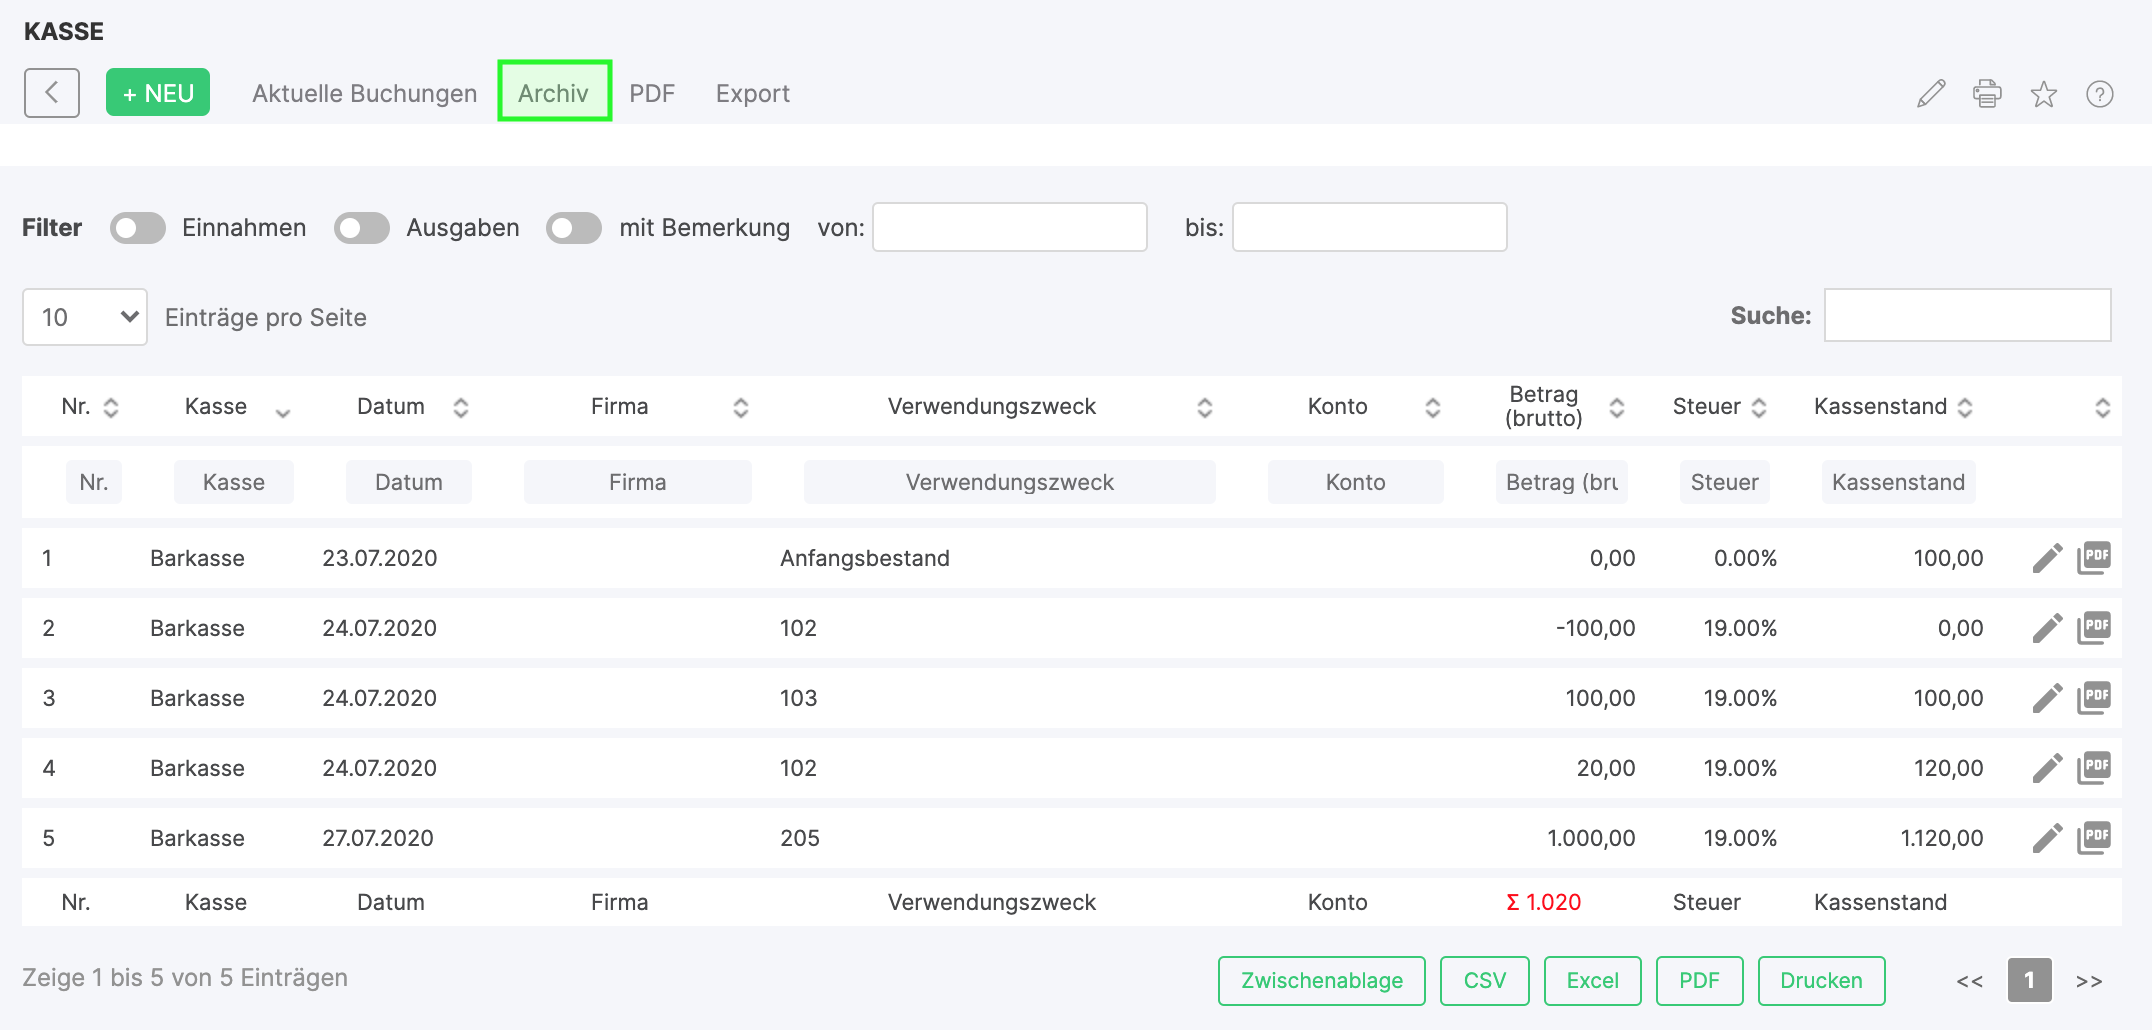
Task: Click the back arrow button
Action: pos(52,93)
